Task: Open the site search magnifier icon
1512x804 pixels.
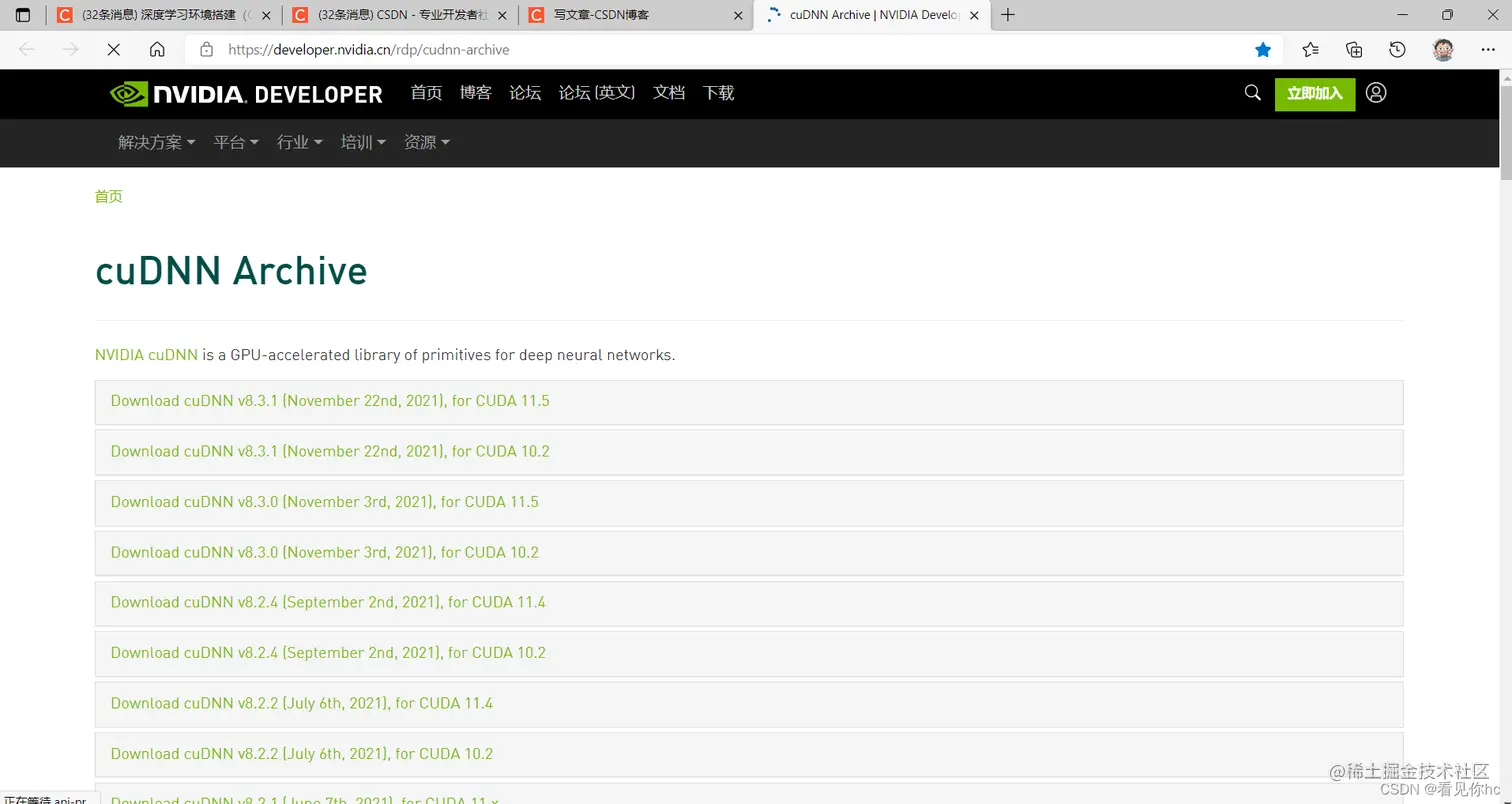Action: click(x=1252, y=93)
